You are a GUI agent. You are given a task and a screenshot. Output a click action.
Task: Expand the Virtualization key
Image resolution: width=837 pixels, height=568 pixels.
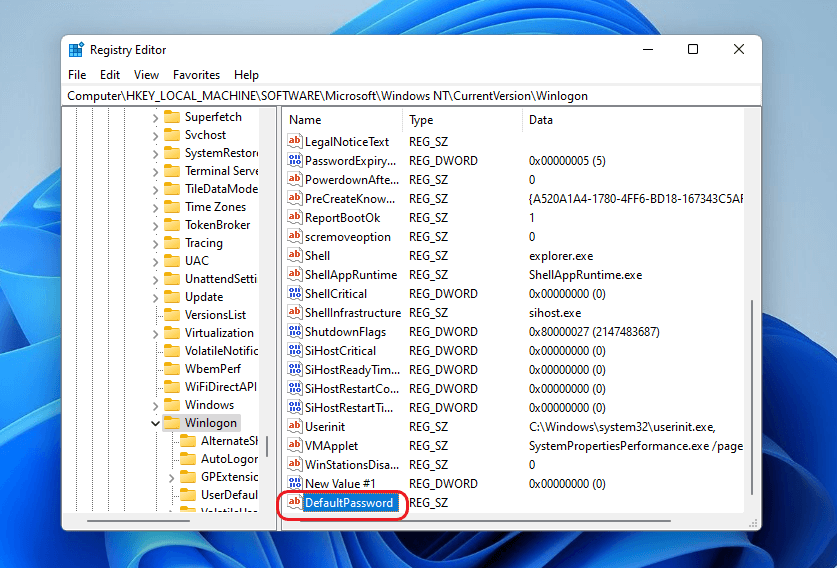pyautogui.click(x=155, y=334)
